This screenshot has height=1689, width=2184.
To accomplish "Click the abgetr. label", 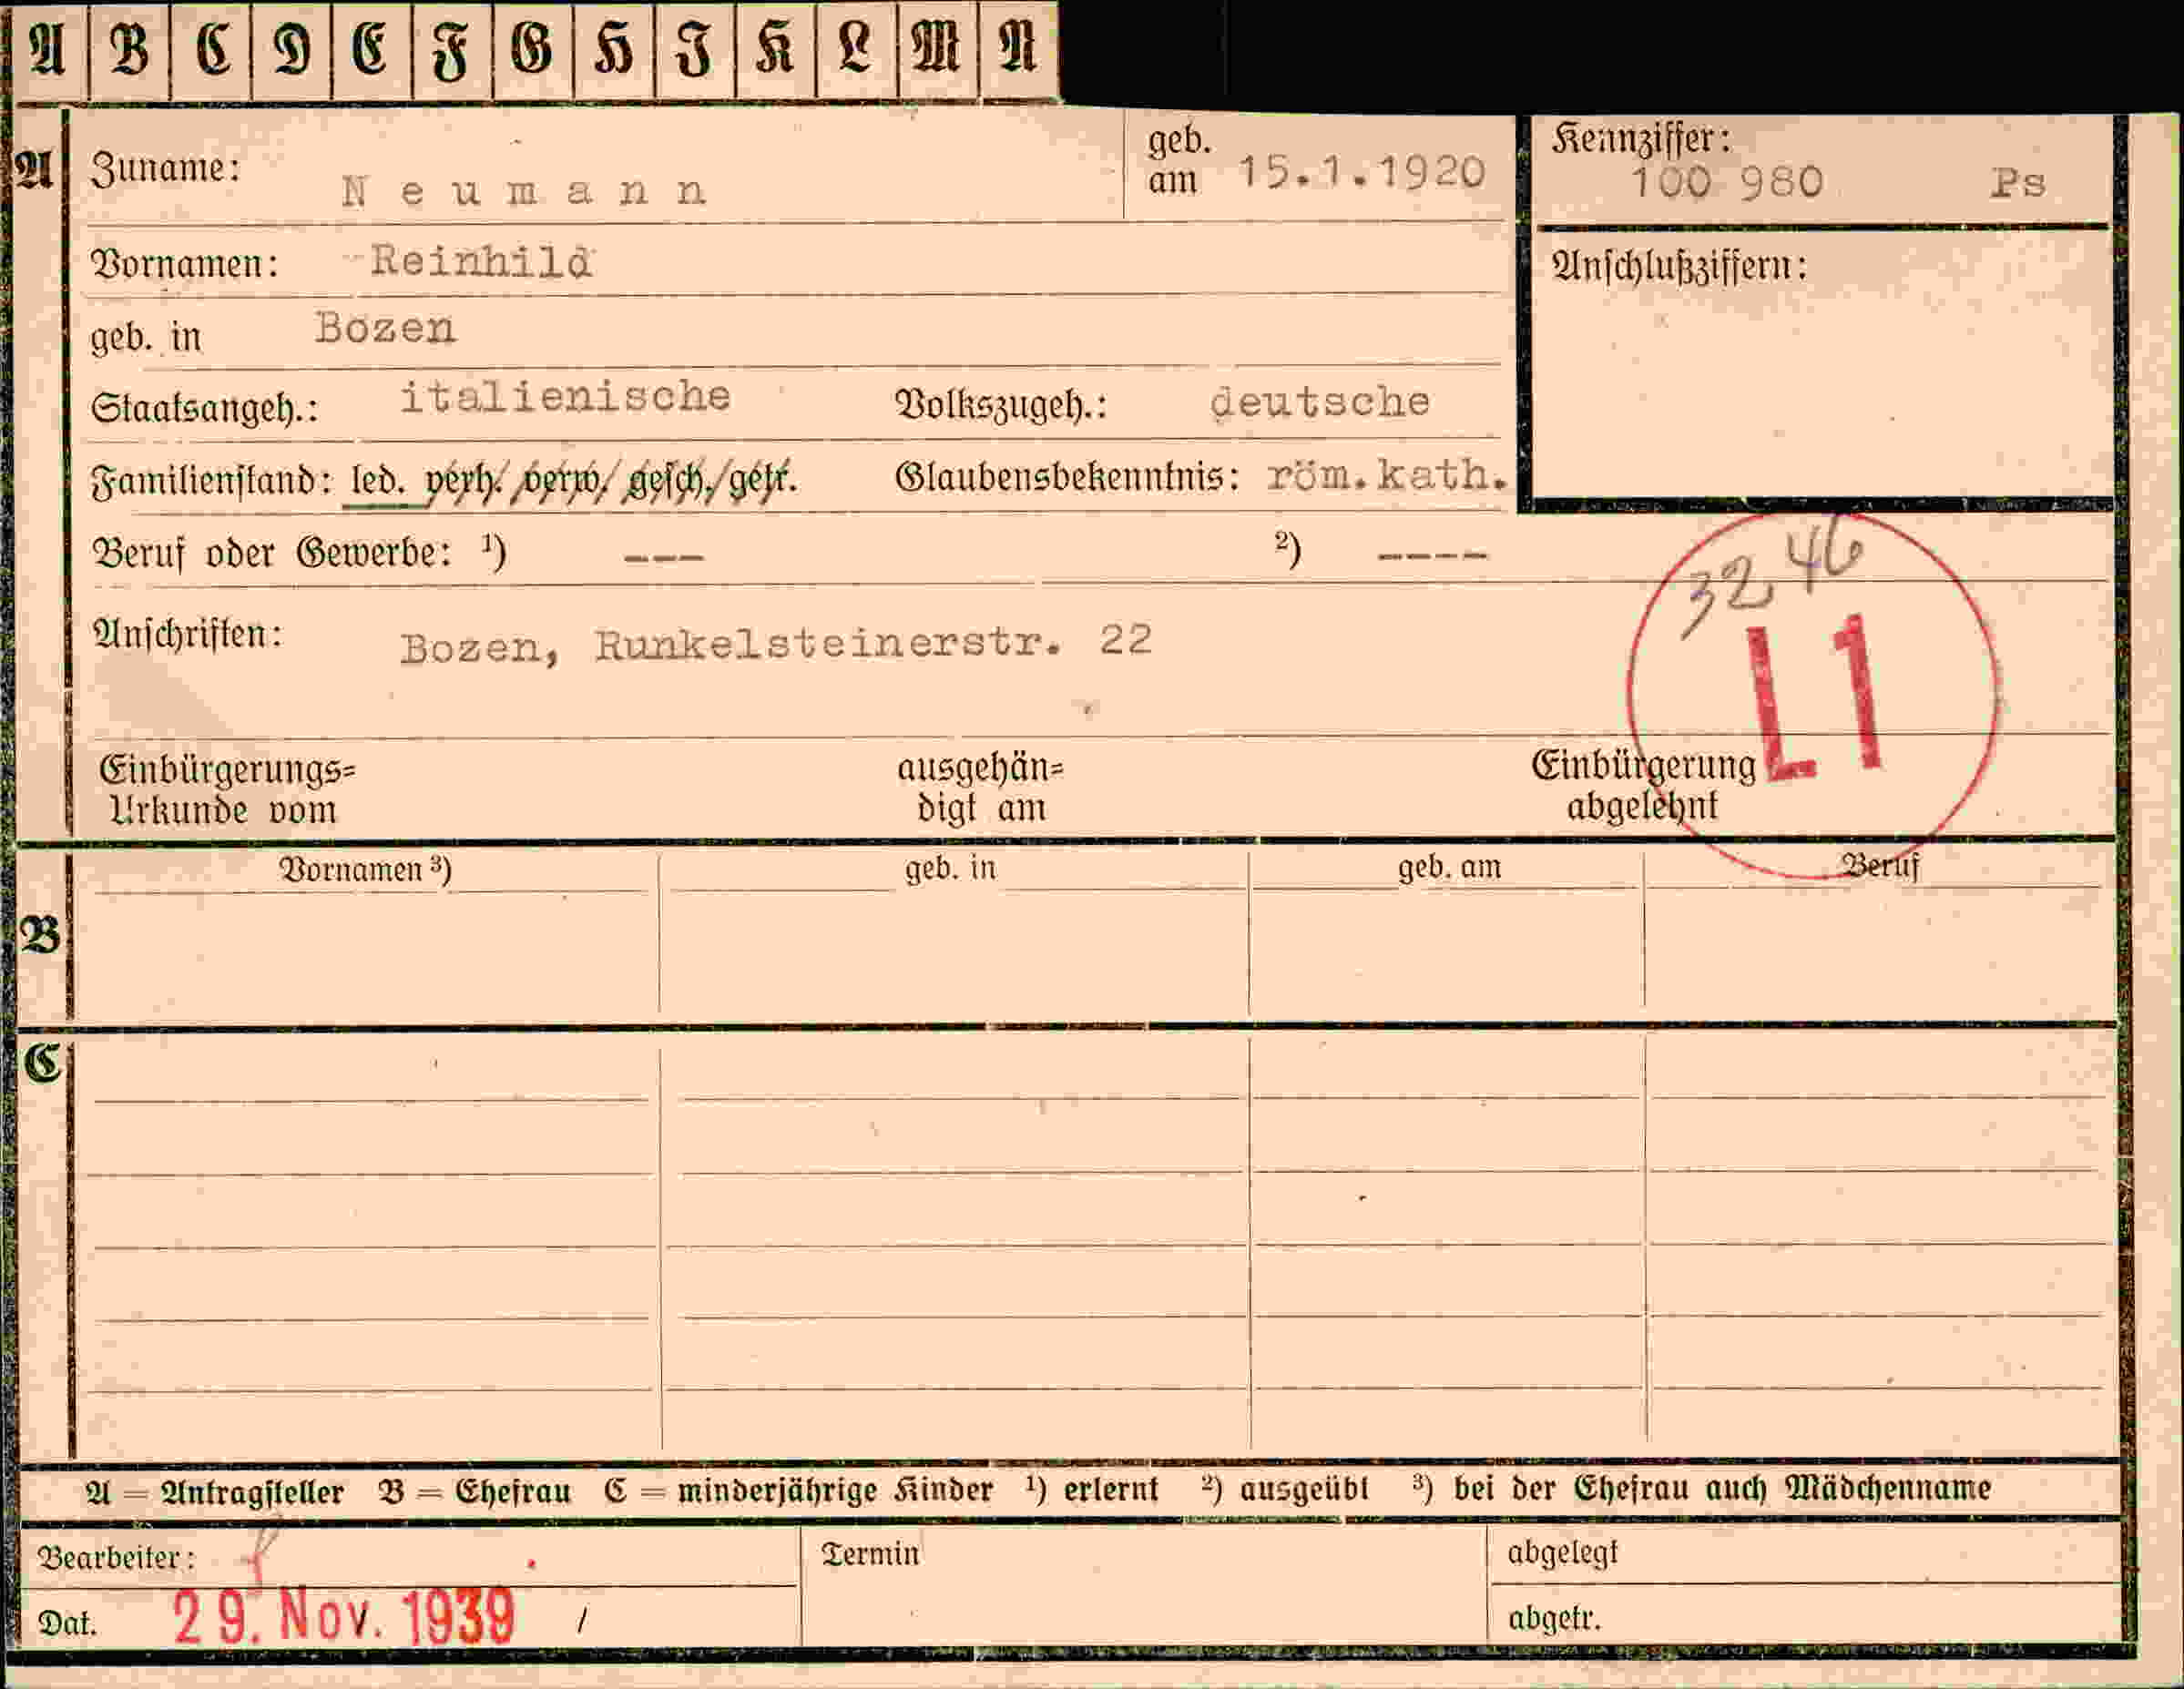I will (1554, 1617).
